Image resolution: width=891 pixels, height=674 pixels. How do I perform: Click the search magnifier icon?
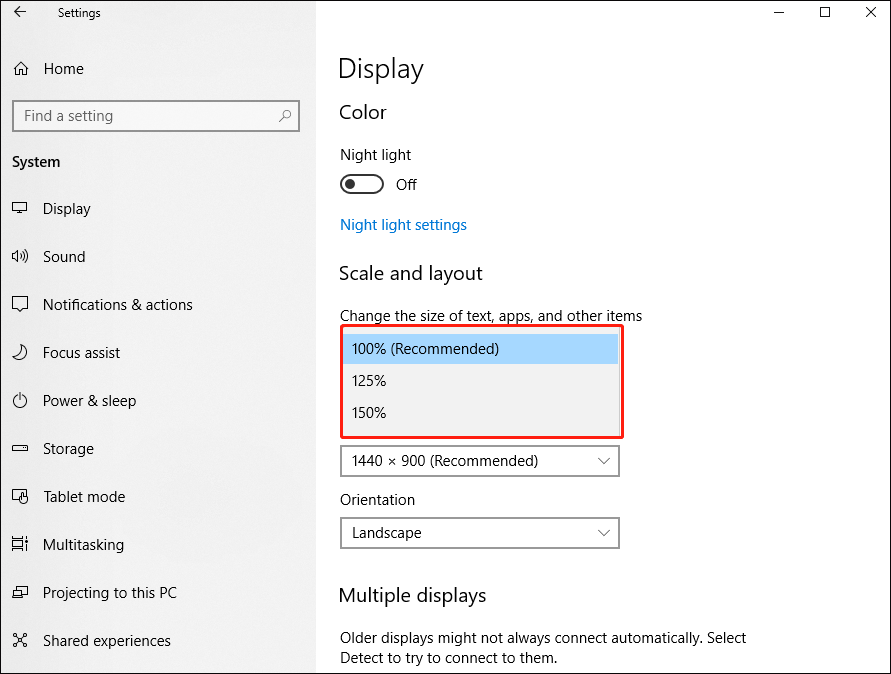pos(285,116)
